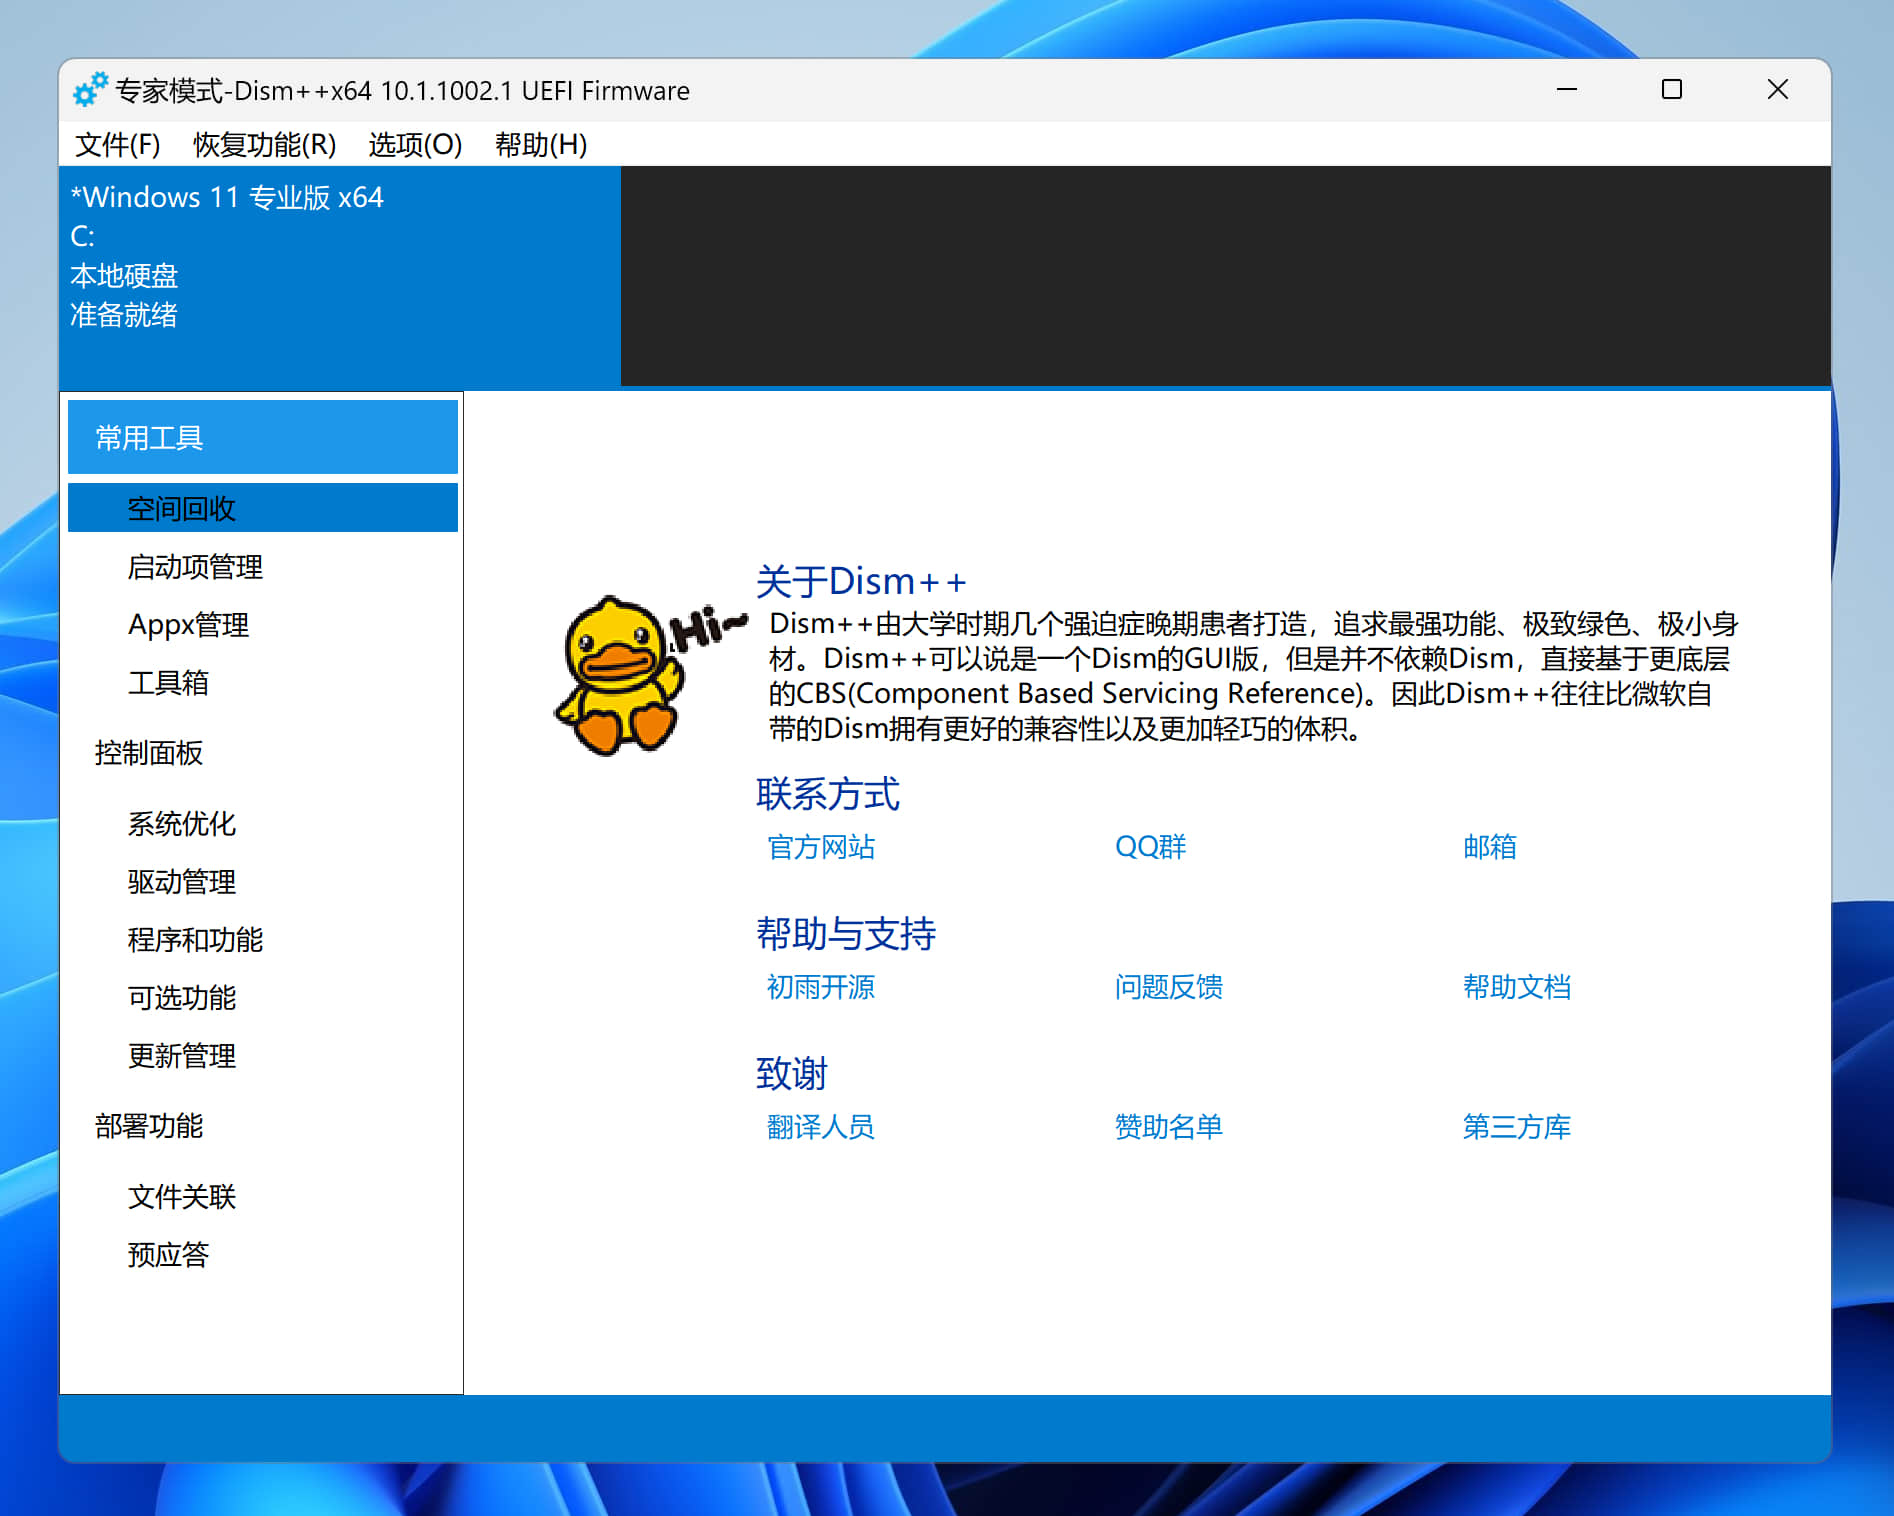This screenshot has width=1894, height=1516.
Task: Click the Dism++ gear icon in title bar
Action: click(89, 90)
